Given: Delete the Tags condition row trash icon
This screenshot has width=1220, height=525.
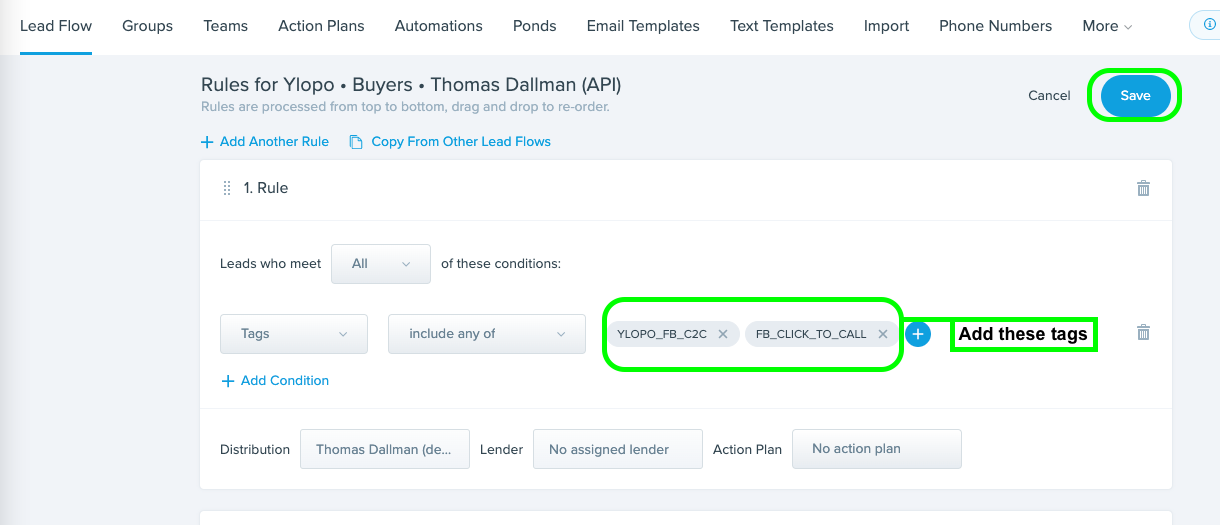Looking at the screenshot, I should (x=1143, y=333).
